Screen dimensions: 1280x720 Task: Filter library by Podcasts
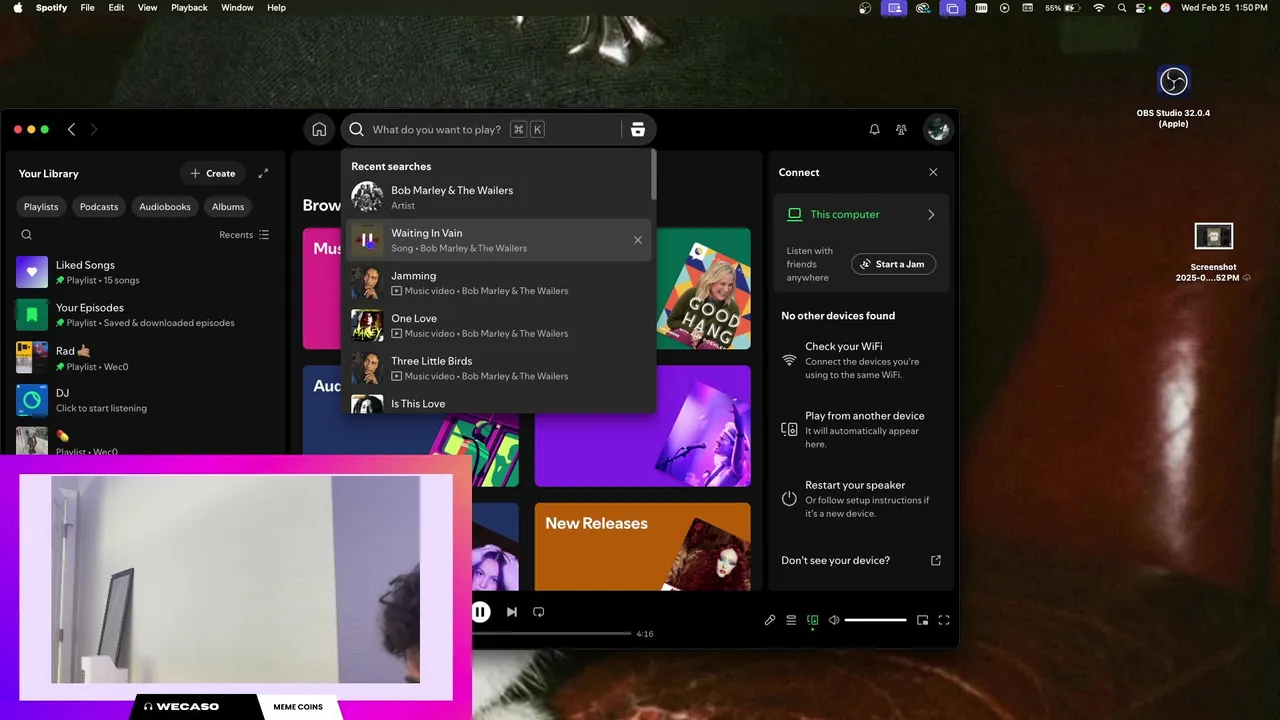[99, 206]
